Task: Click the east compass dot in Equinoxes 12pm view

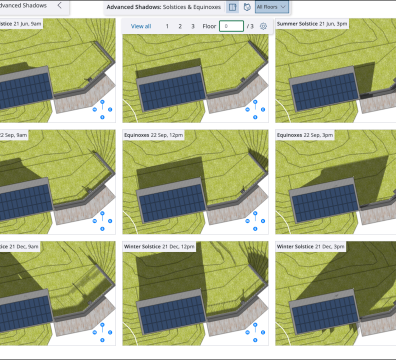Action: tap(263, 221)
